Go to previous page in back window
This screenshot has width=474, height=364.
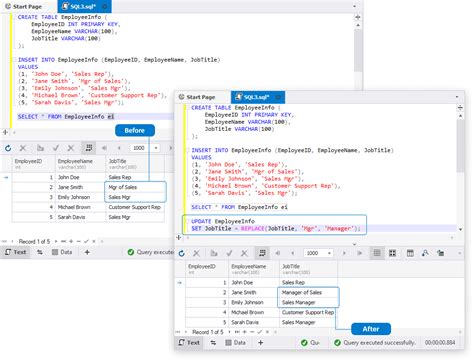(x=119, y=148)
